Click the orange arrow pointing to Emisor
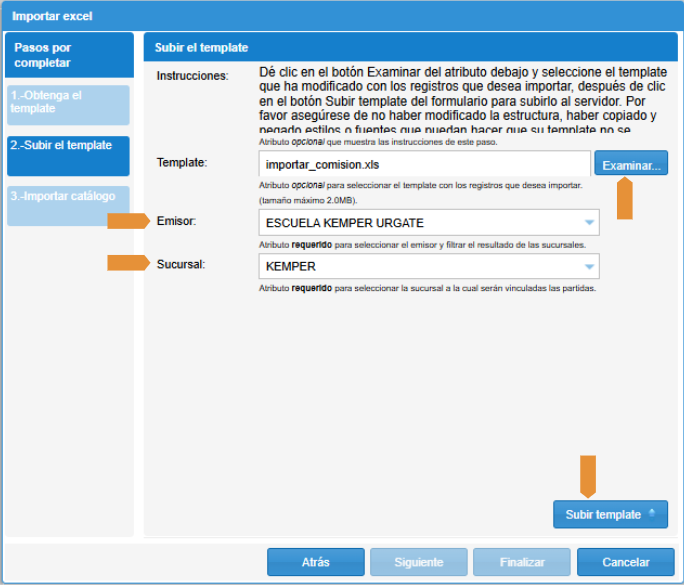Viewport: 684px width, 586px height. point(127,221)
